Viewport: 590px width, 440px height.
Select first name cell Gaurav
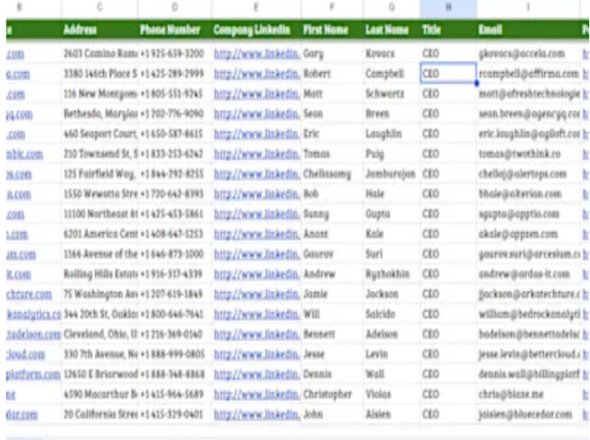click(332, 254)
